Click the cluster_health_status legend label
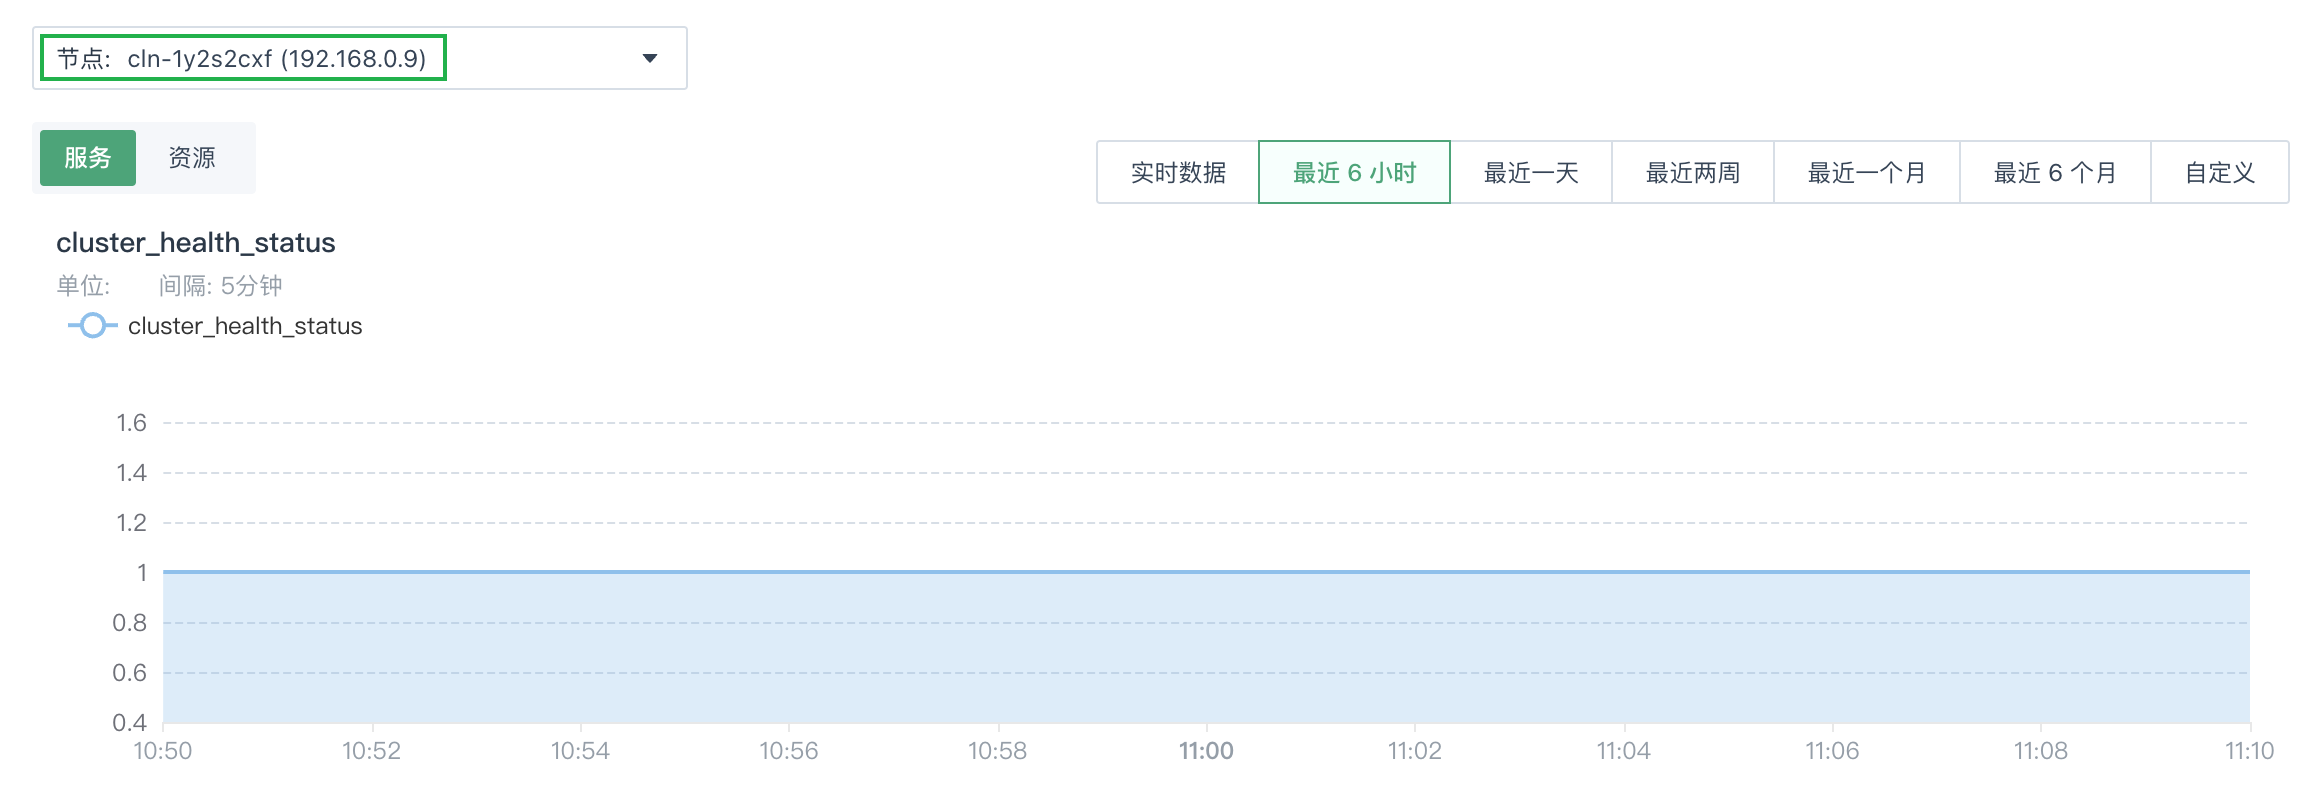The width and height of the screenshot is (2310, 808). click(x=245, y=326)
